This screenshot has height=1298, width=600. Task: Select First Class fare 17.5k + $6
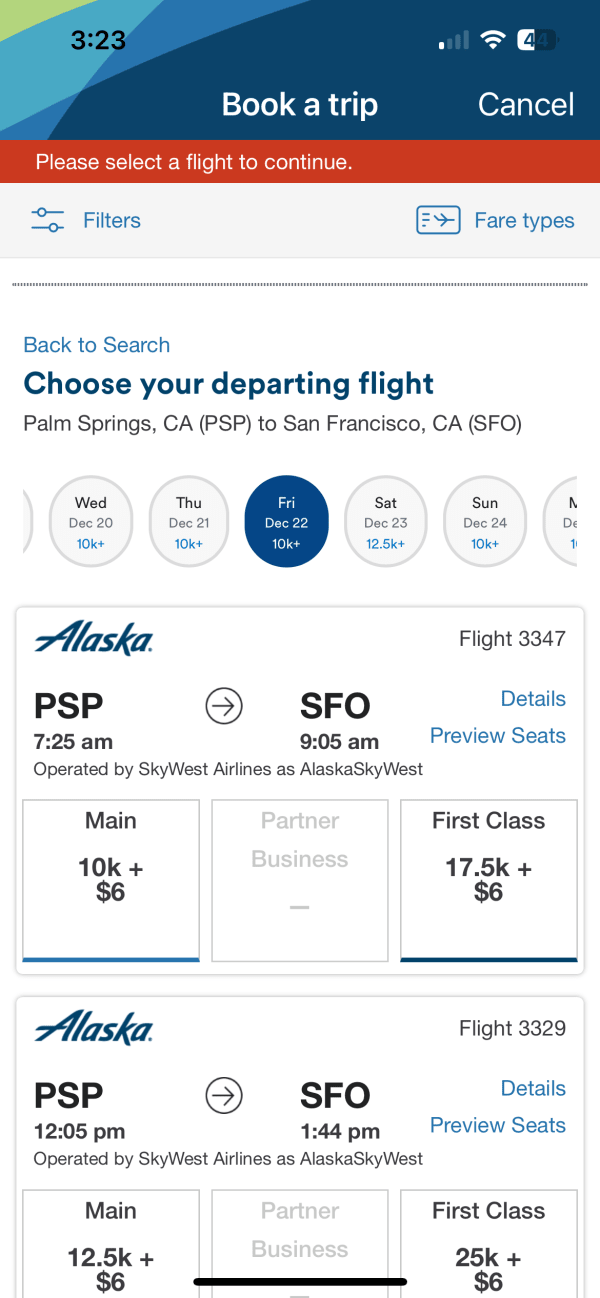pos(489,880)
